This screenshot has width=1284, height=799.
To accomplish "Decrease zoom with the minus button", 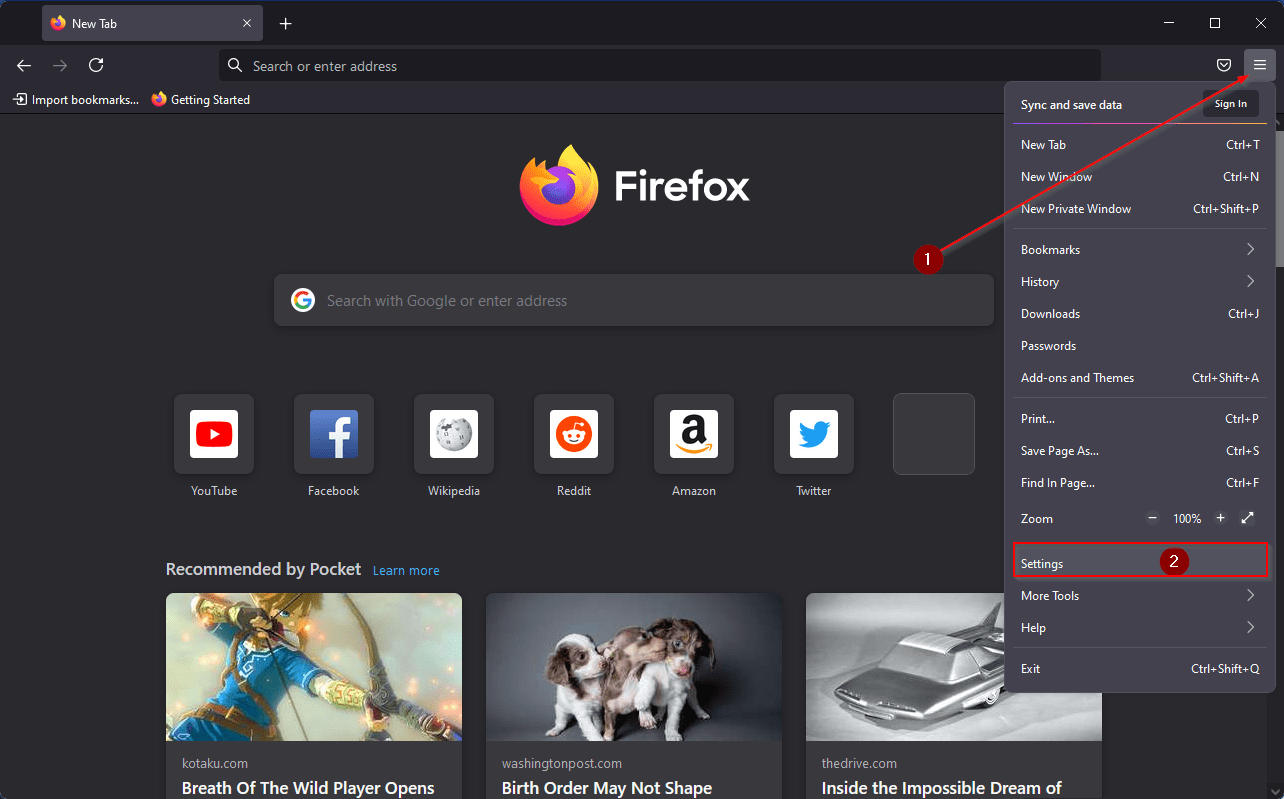I will (1152, 518).
